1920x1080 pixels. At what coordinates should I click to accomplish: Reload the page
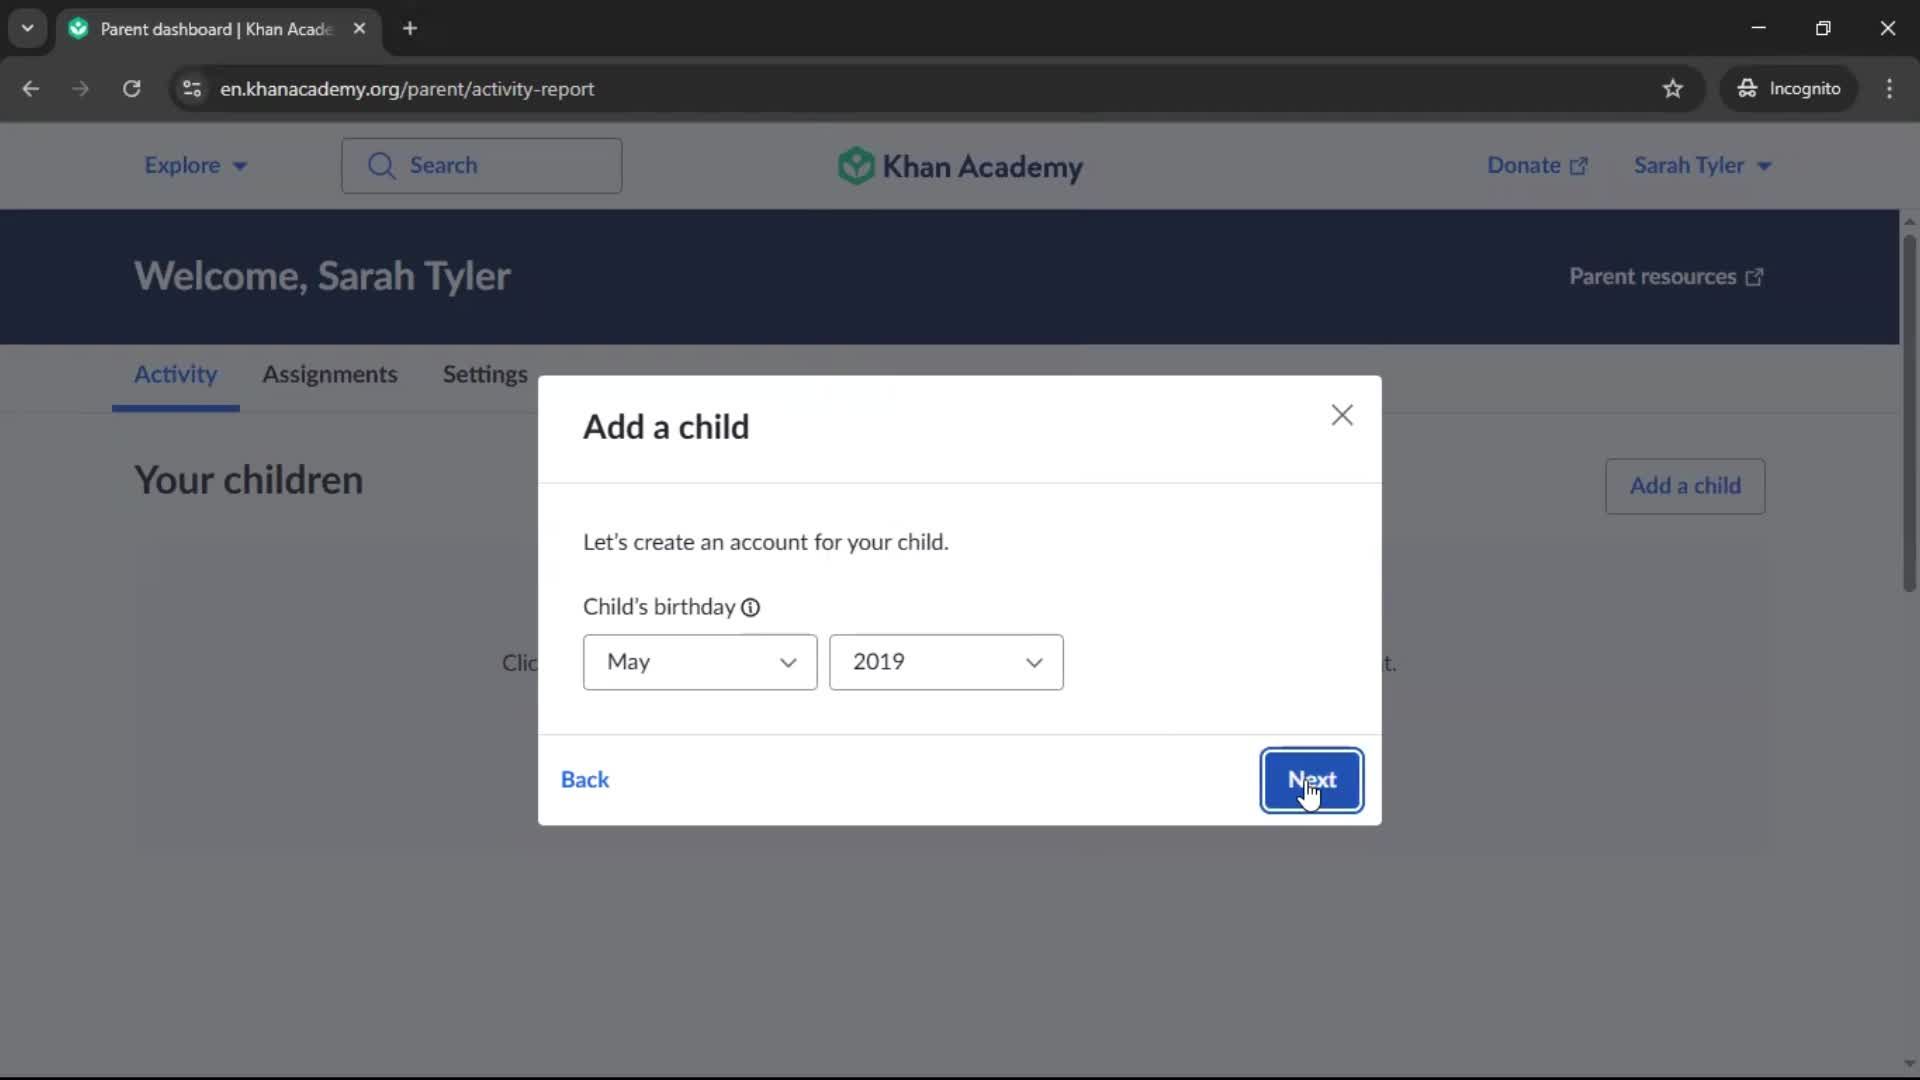click(131, 89)
